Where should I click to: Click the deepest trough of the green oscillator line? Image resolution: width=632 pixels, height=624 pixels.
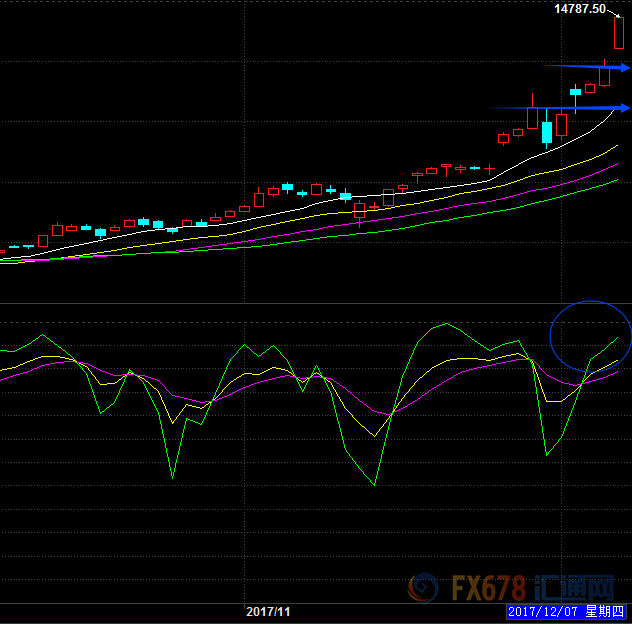[375, 485]
